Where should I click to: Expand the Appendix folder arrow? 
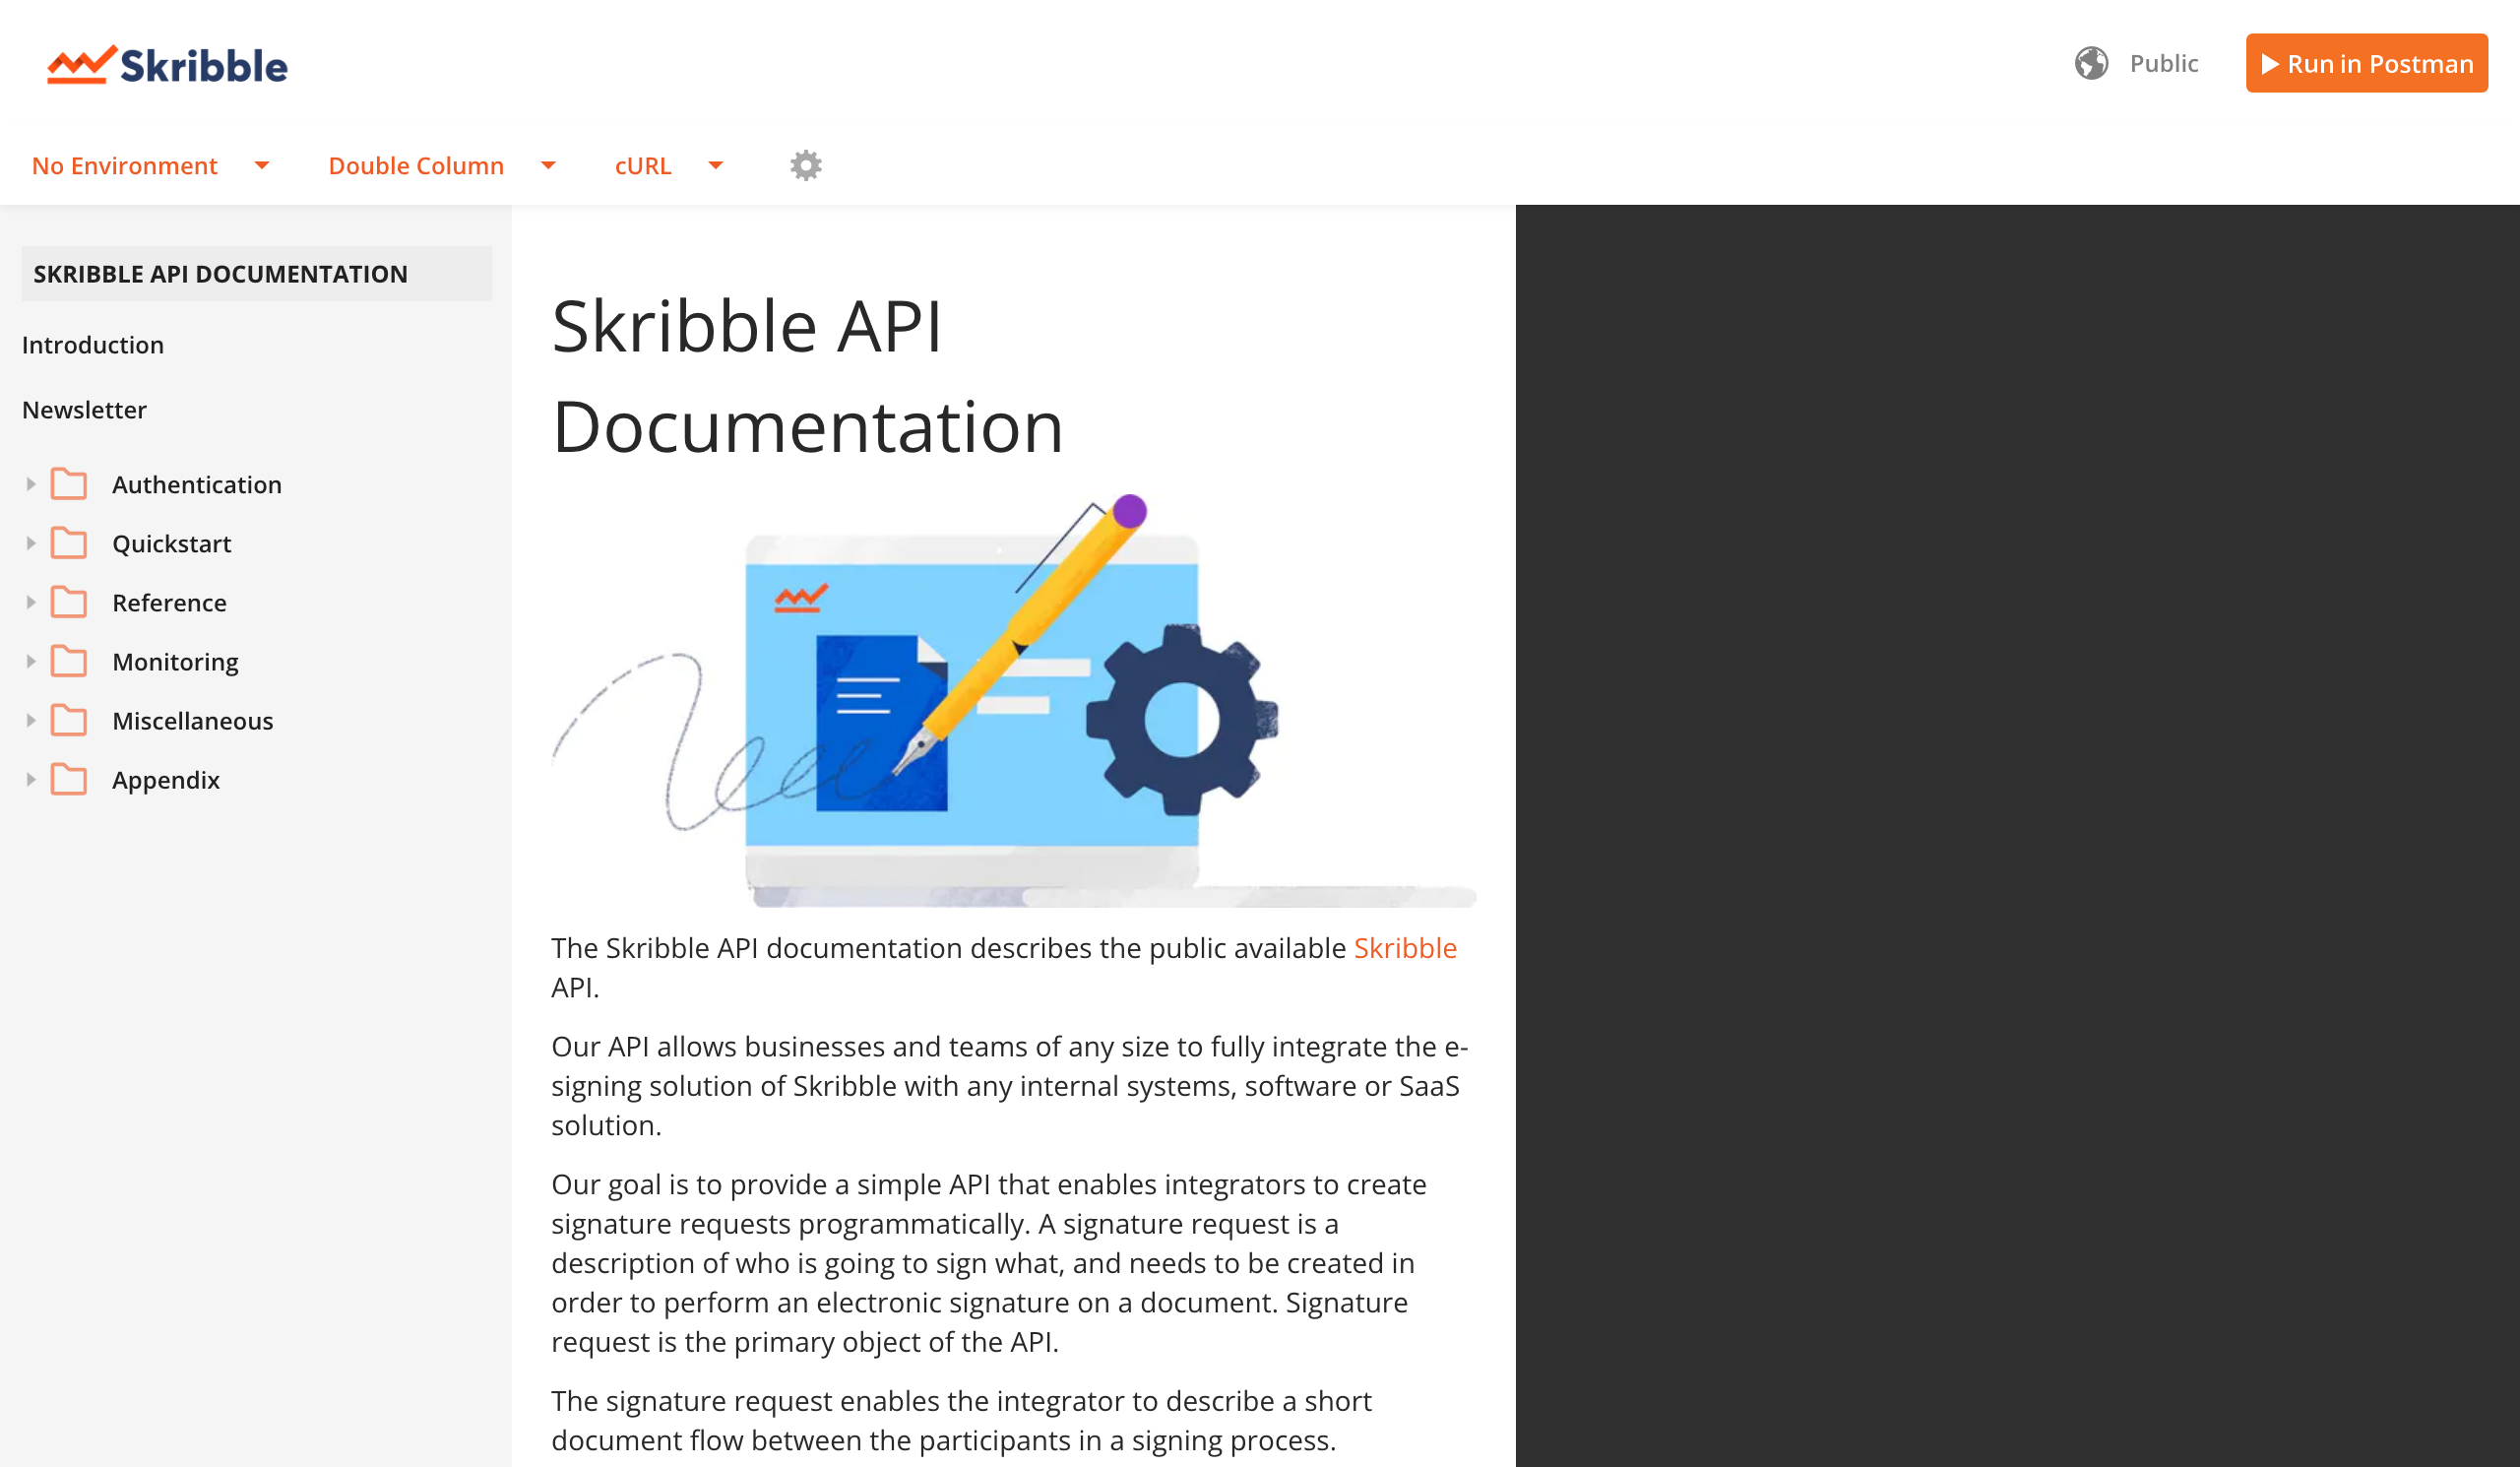pyautogui.click(x=30, y=779)
